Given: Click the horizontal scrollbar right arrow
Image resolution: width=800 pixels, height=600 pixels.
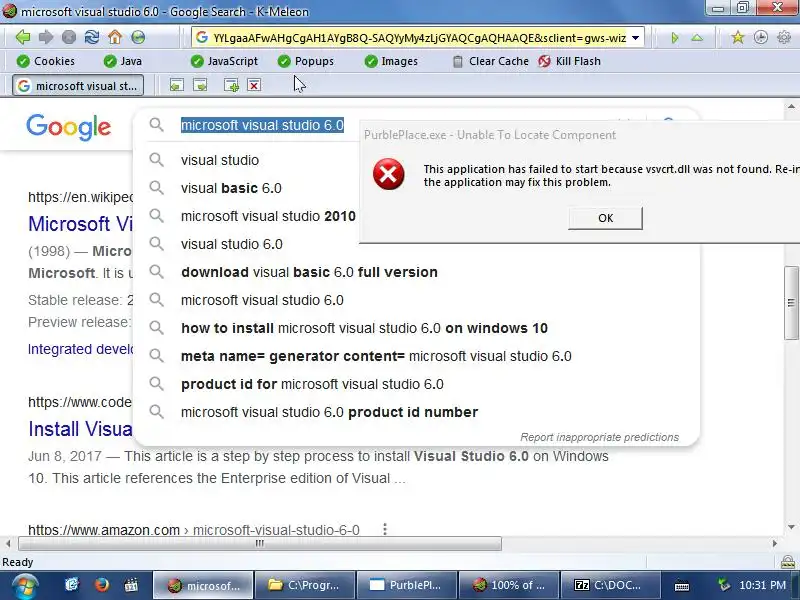Looking at the screenshot, I should pyautogui.click(x=774, y=543).
